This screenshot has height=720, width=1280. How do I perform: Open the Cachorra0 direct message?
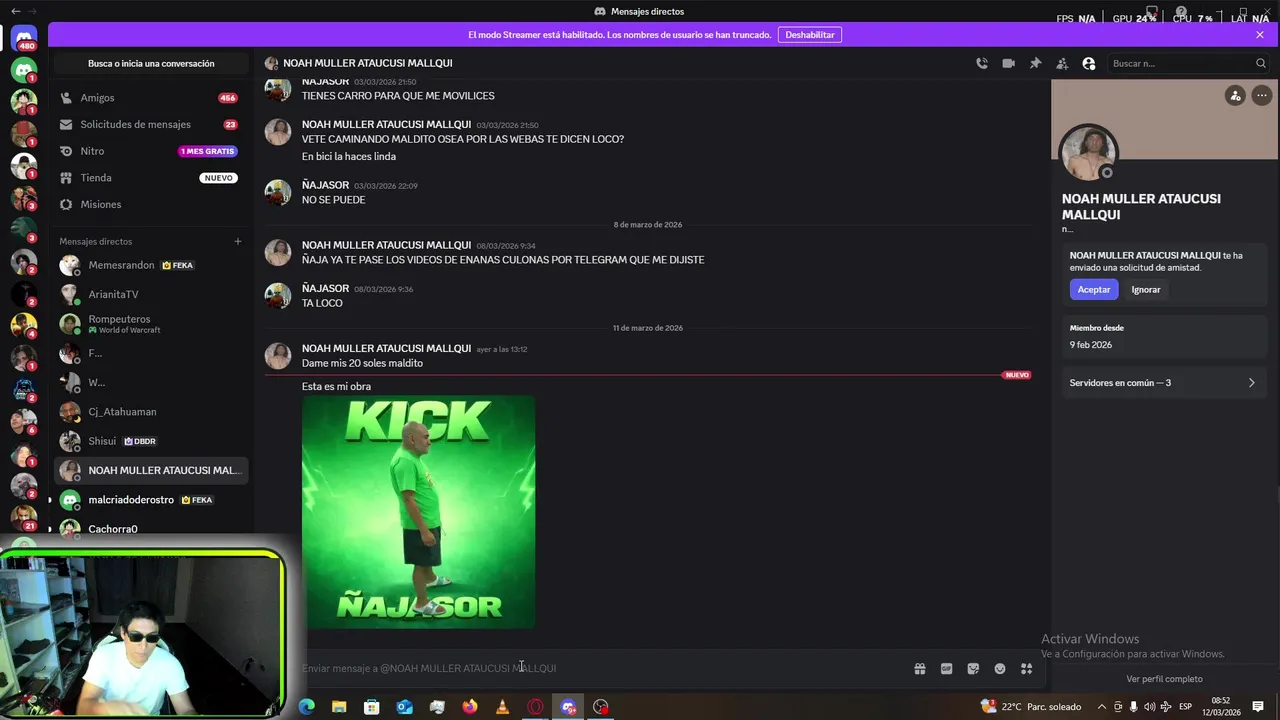coord(150,529)
